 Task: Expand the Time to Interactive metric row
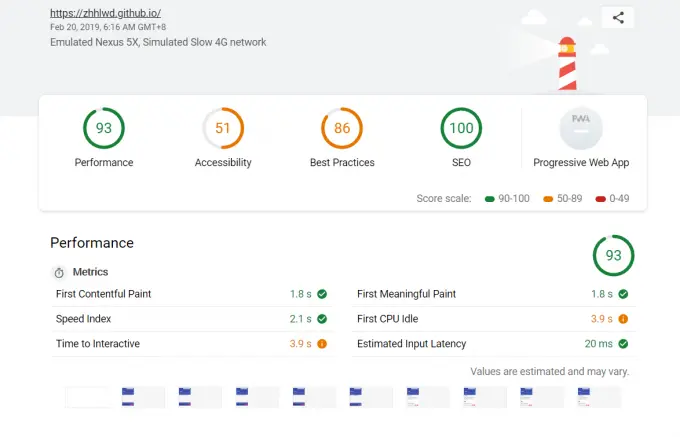pyautogui.click(x=192, y=344)
